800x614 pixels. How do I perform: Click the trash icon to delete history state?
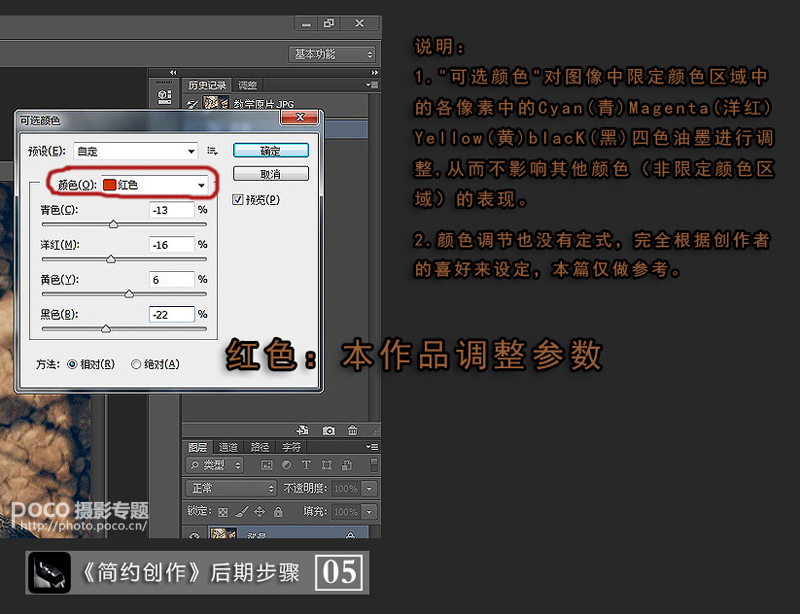353,430
